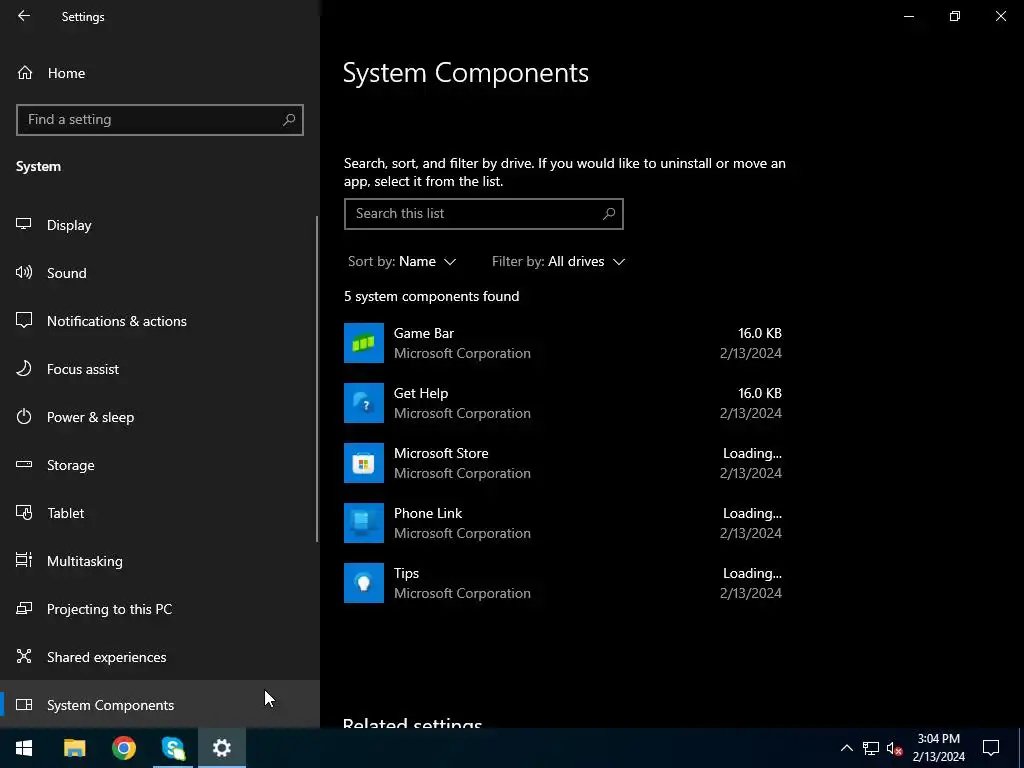Open File Explorer from taskbar
Image resolution: width=1024 pixels, height=768 pixels.
[74, 748]
